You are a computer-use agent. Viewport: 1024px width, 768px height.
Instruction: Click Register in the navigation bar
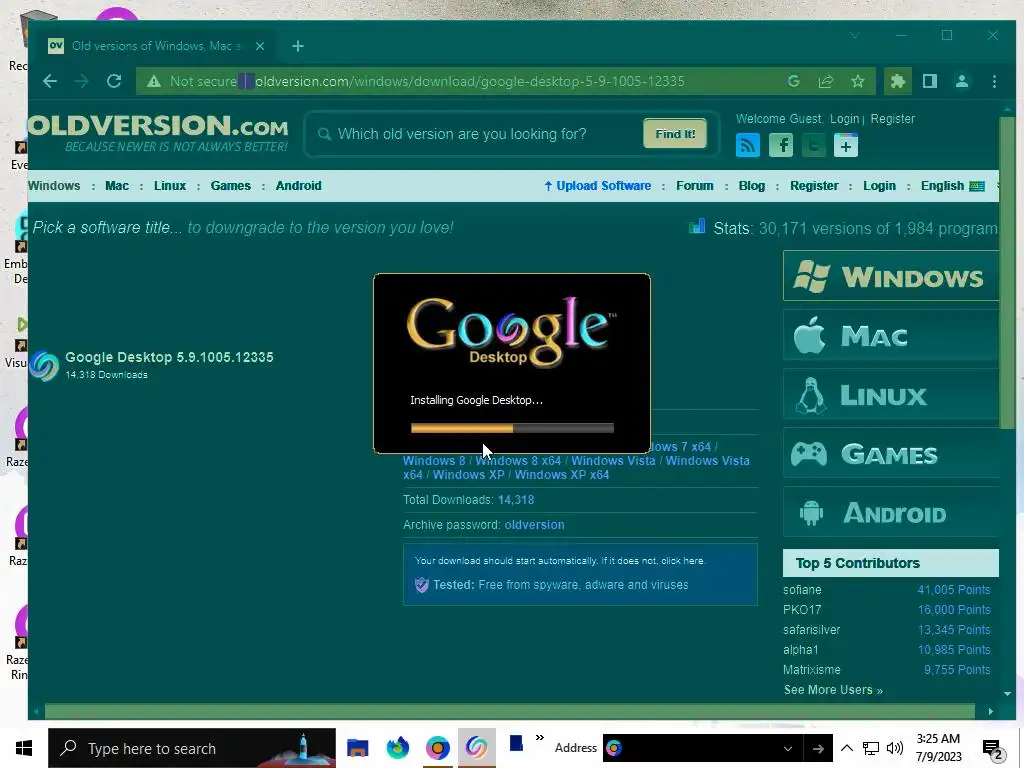(x=814, y=185)
